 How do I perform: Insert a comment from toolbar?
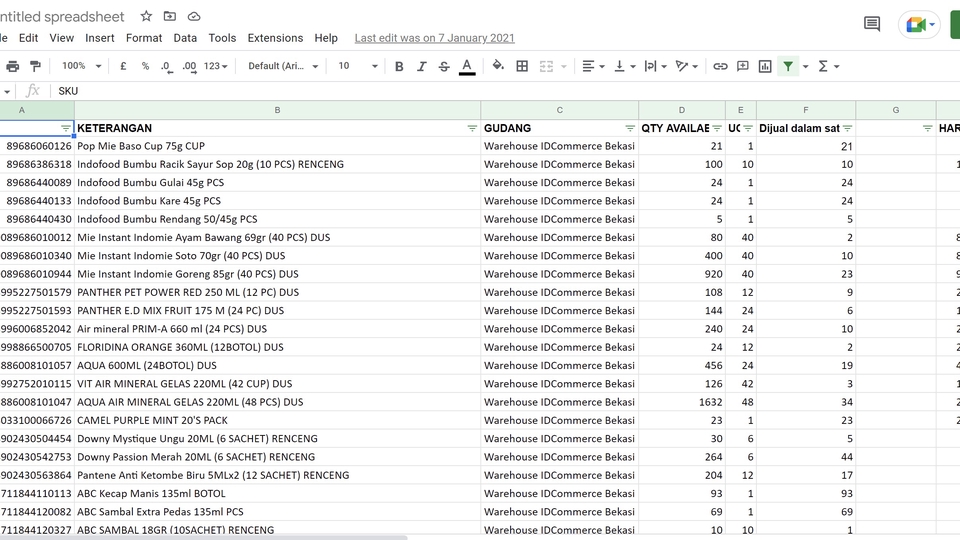point(743,66)
